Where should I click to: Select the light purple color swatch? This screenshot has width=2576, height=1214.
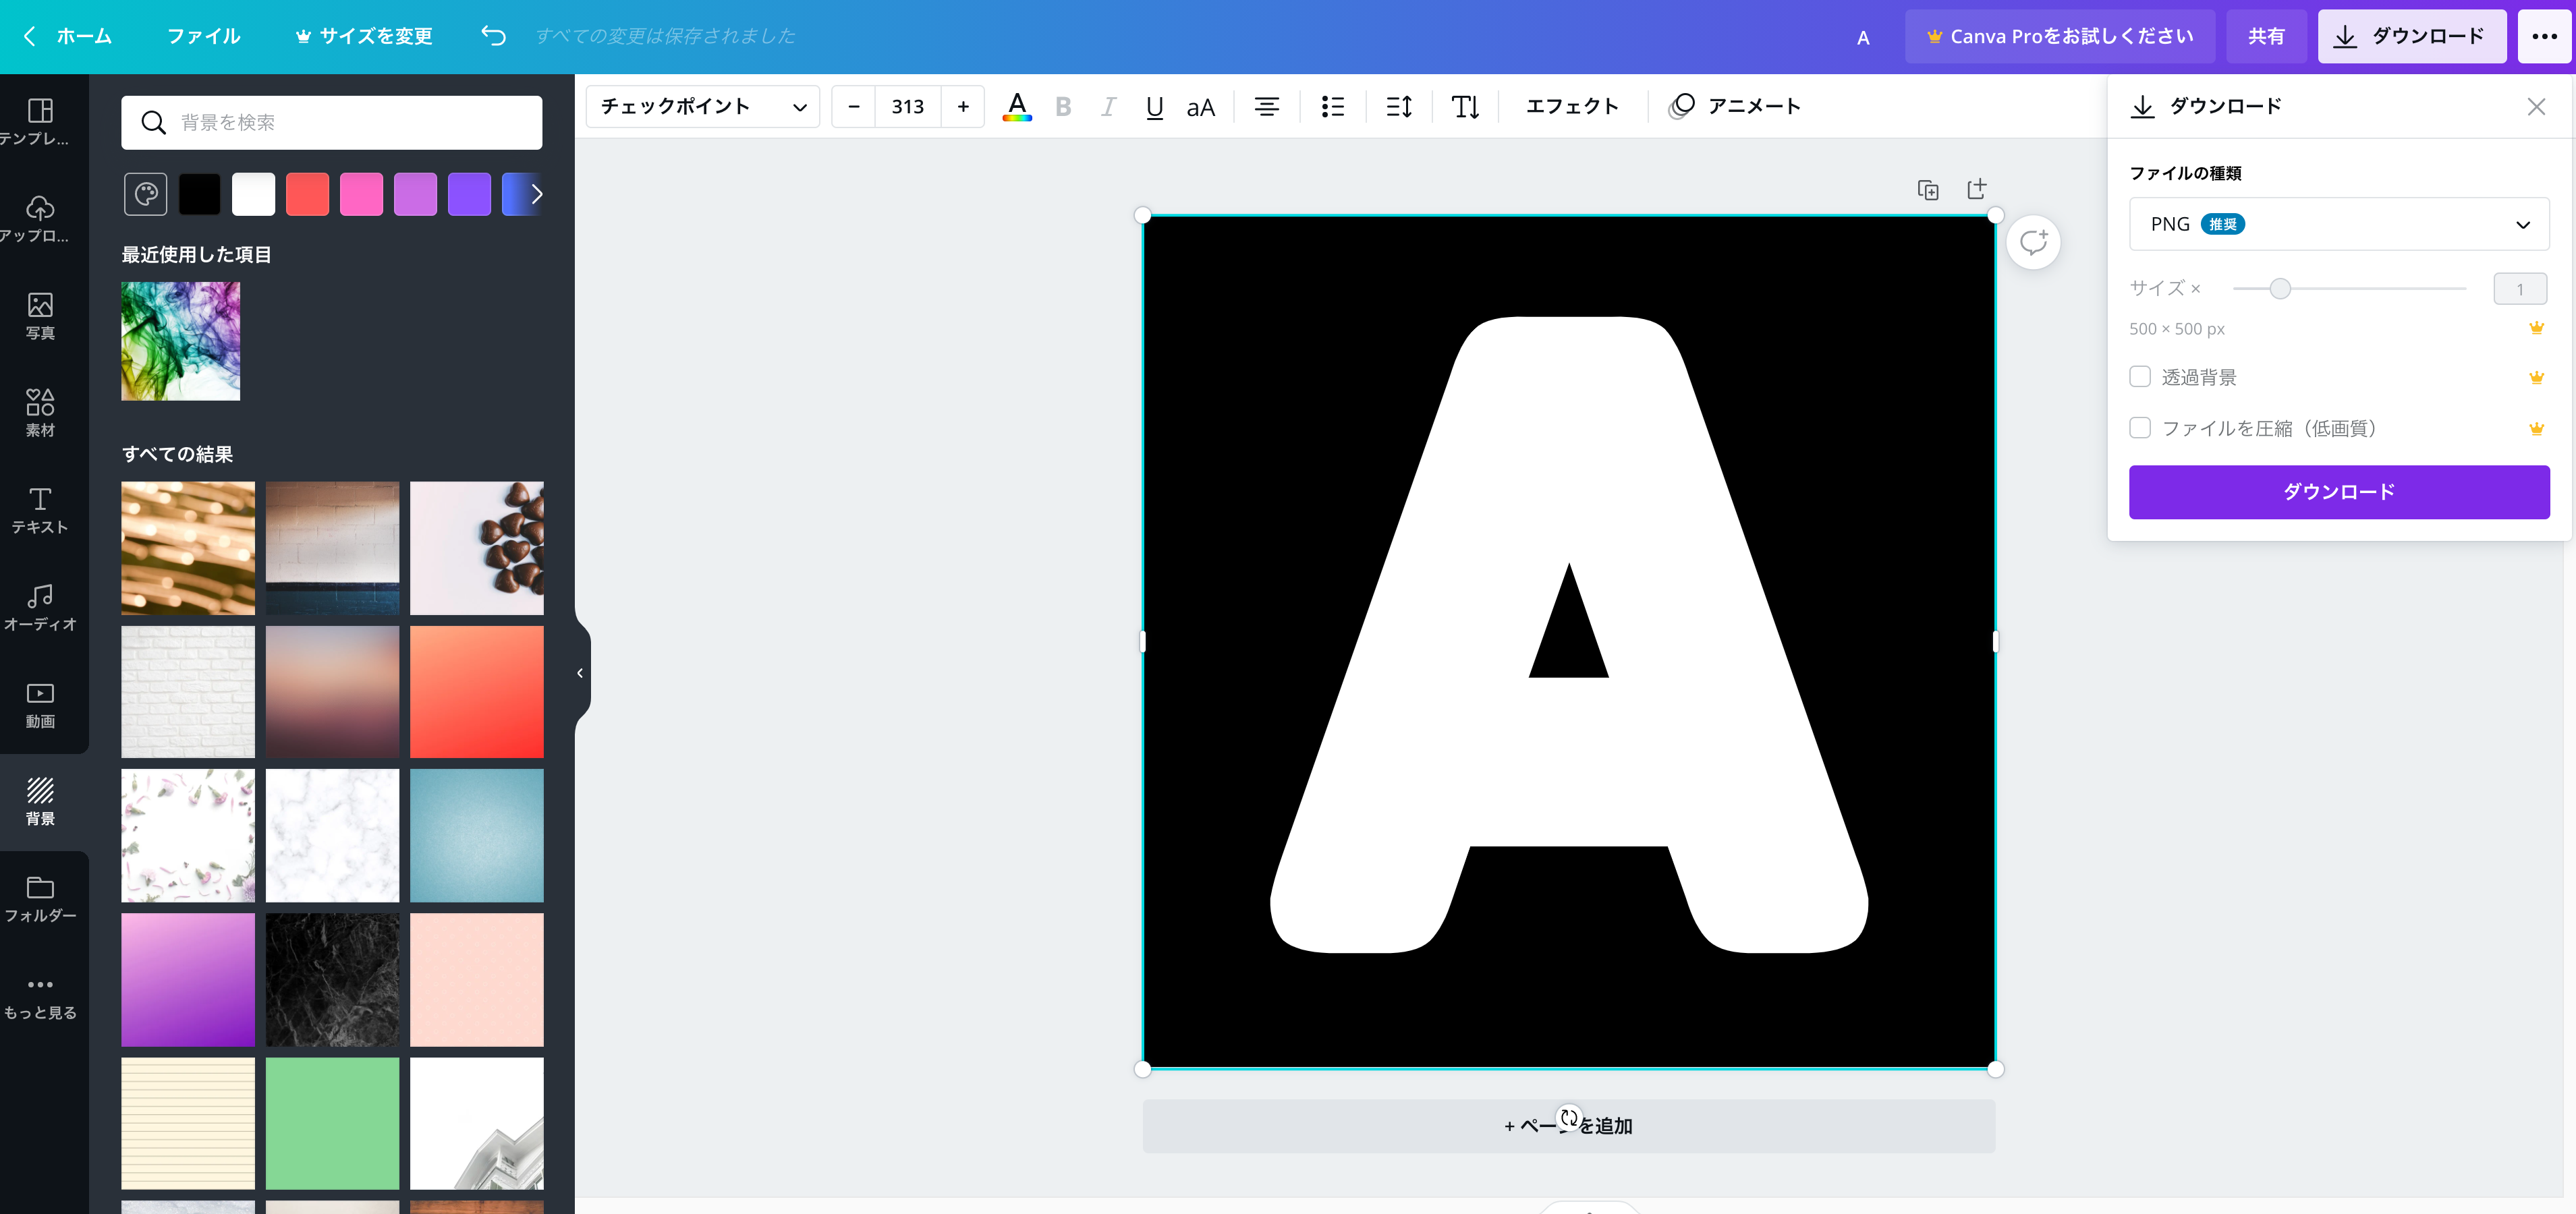(x=415, y=194)
